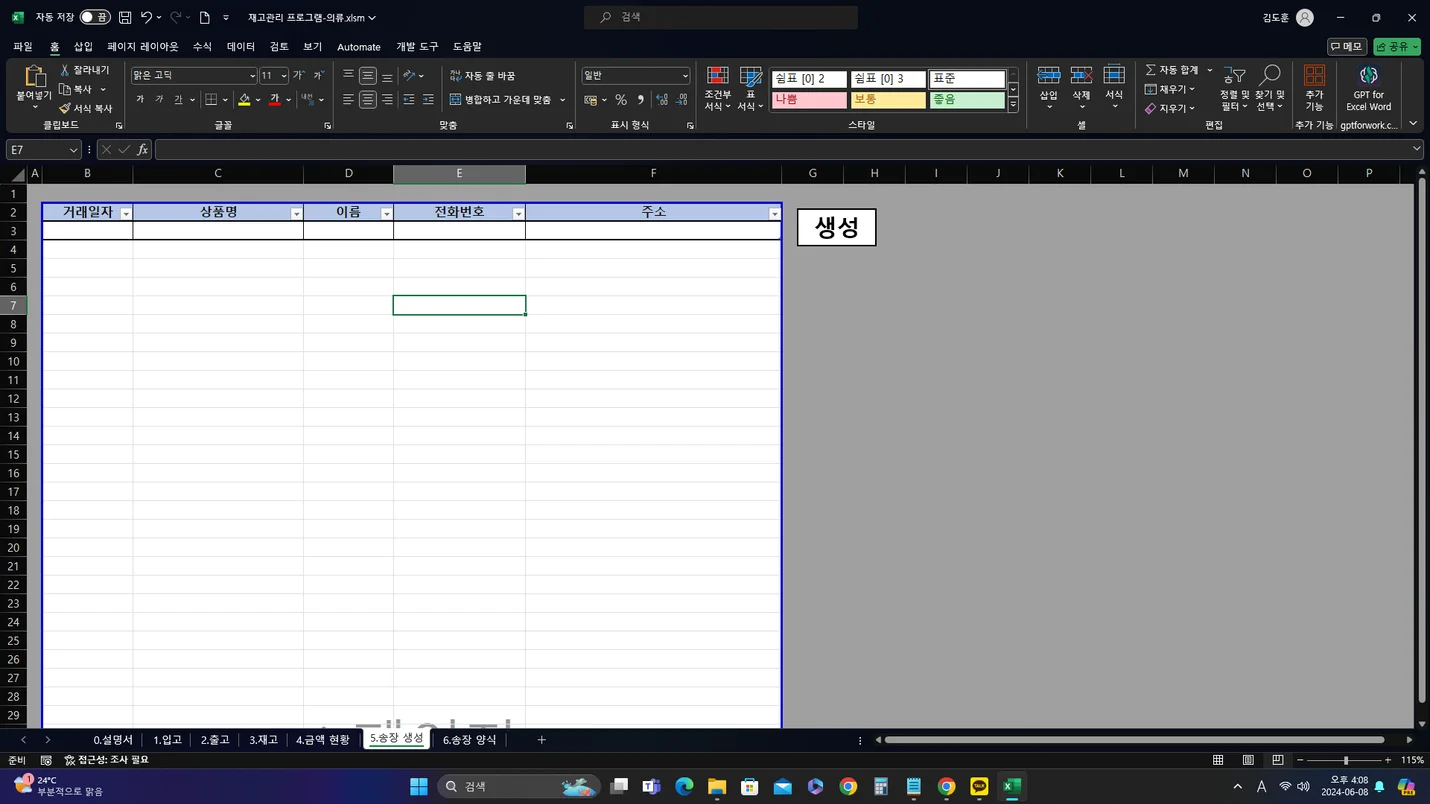Open filter dropdown for 상품명 column

coord(296,214)
